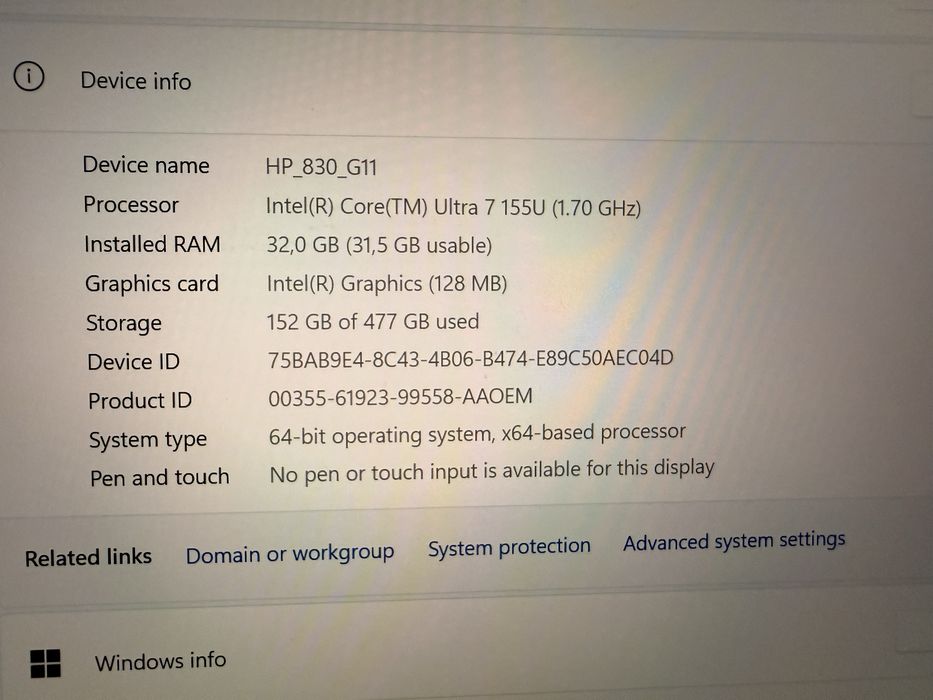Expand the Device info section header
Image resolution: width=933 pixels, height=700 pixels.
466,80
